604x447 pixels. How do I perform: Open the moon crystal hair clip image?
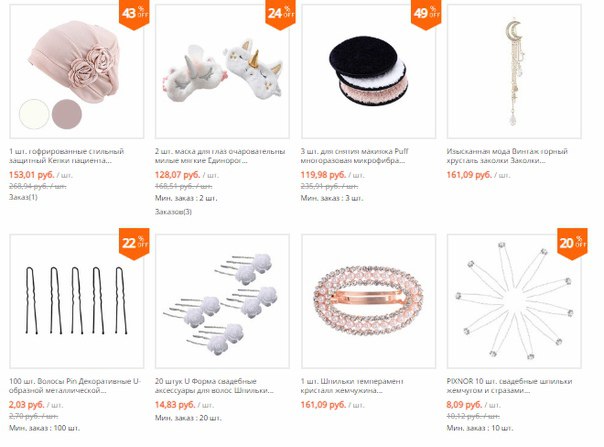click(x=514, y=71)
